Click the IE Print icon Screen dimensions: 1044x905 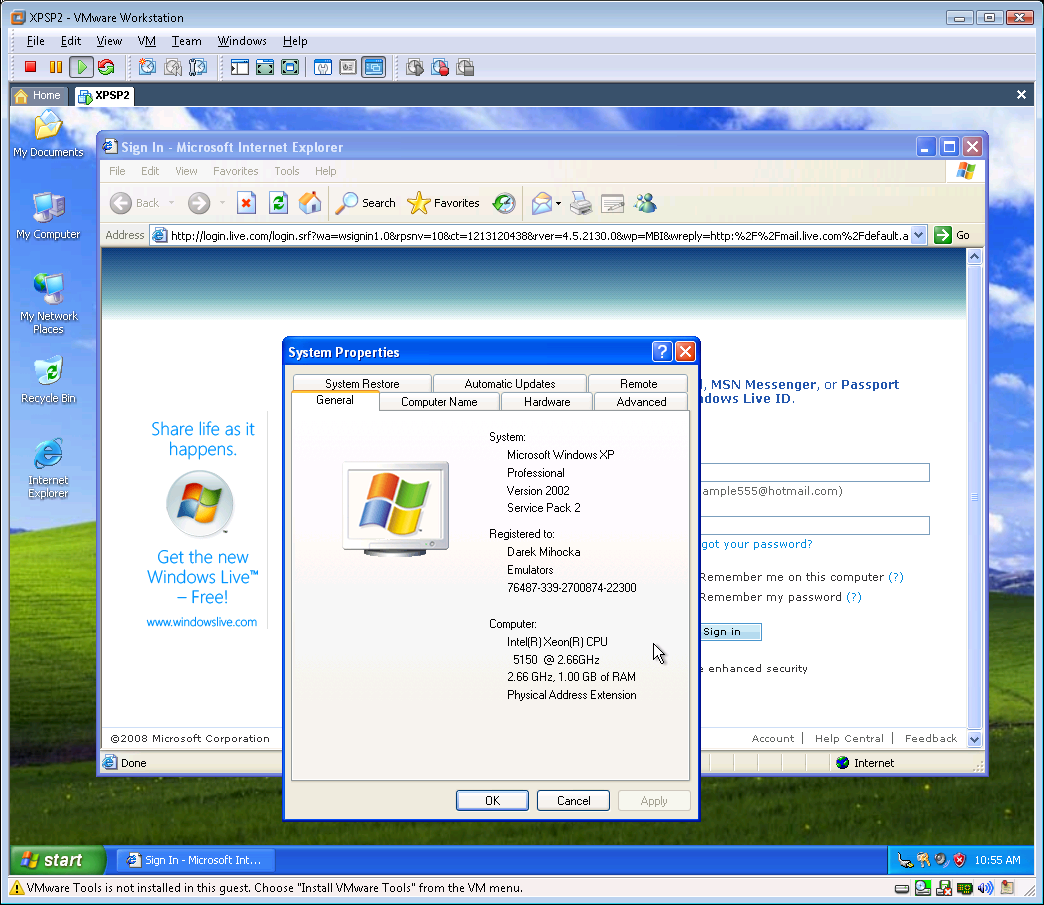pyautogui.click(x=581, y=203)
